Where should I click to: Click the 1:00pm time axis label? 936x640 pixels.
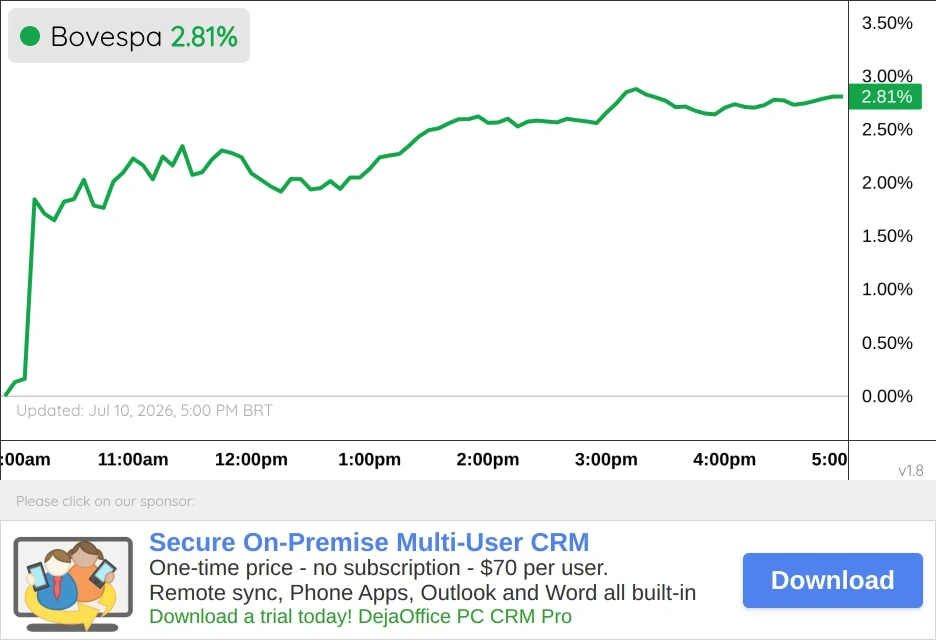tap(370, 459)
